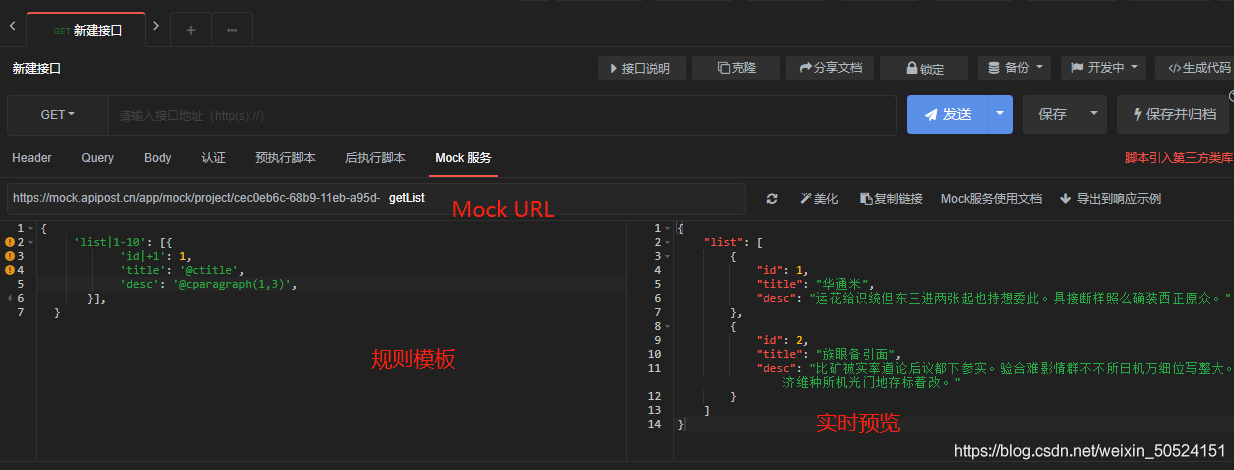The height and width of the screenshot is (470, 1234).
Task: Switch to the 认证 tab
Action: coord(214,158)
